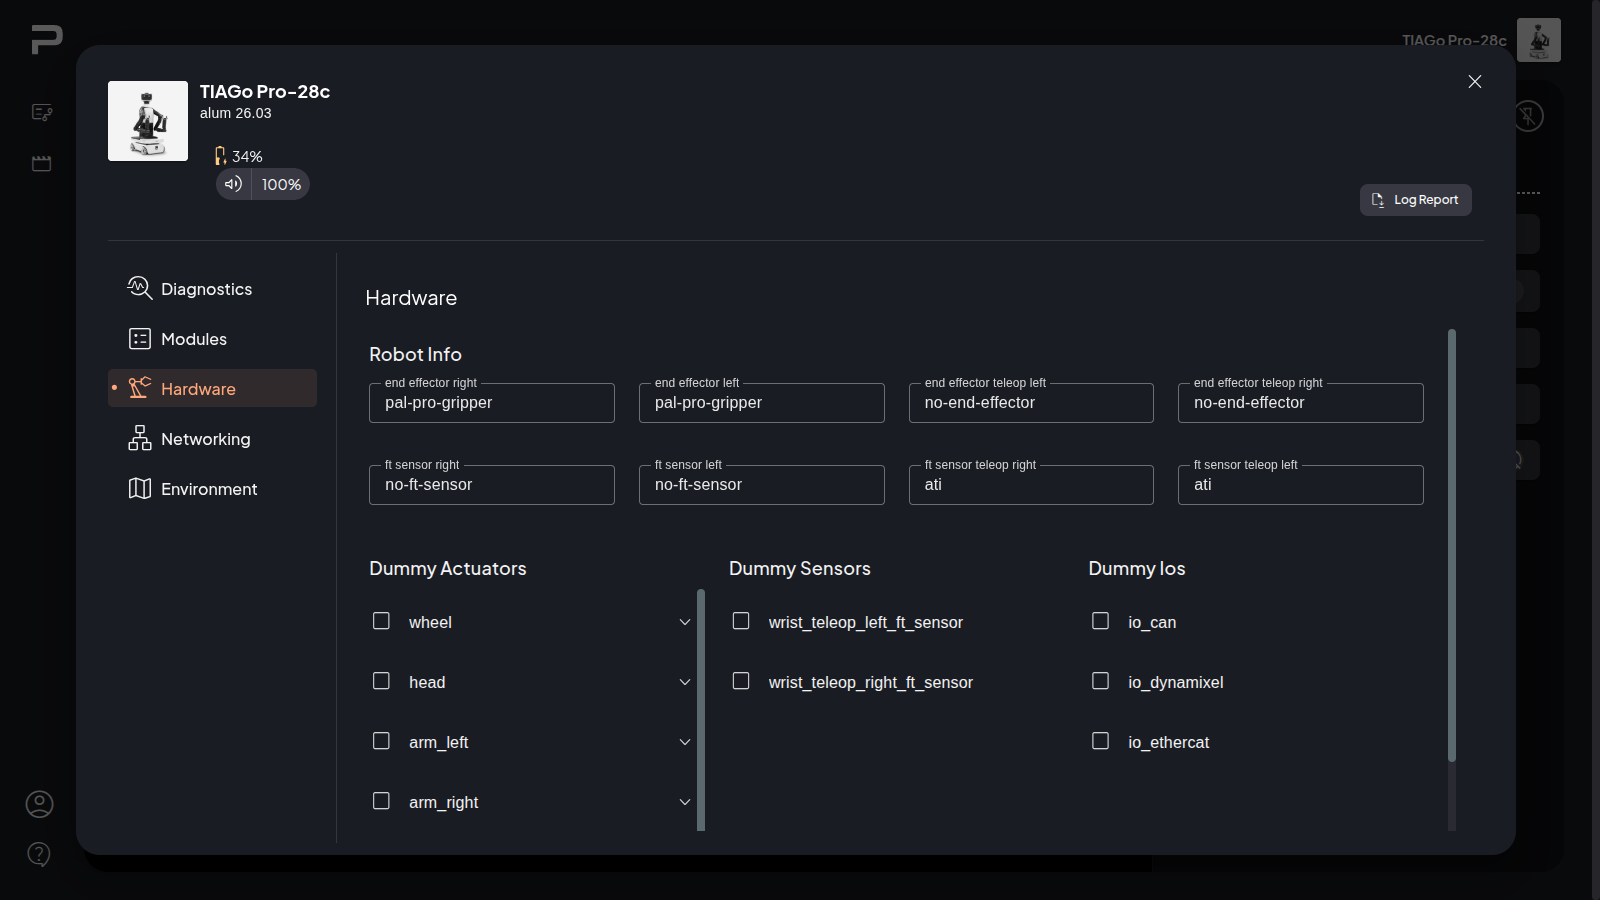Click the Robot Info heading
1600x900 pixels.
[x=415, y=354]
